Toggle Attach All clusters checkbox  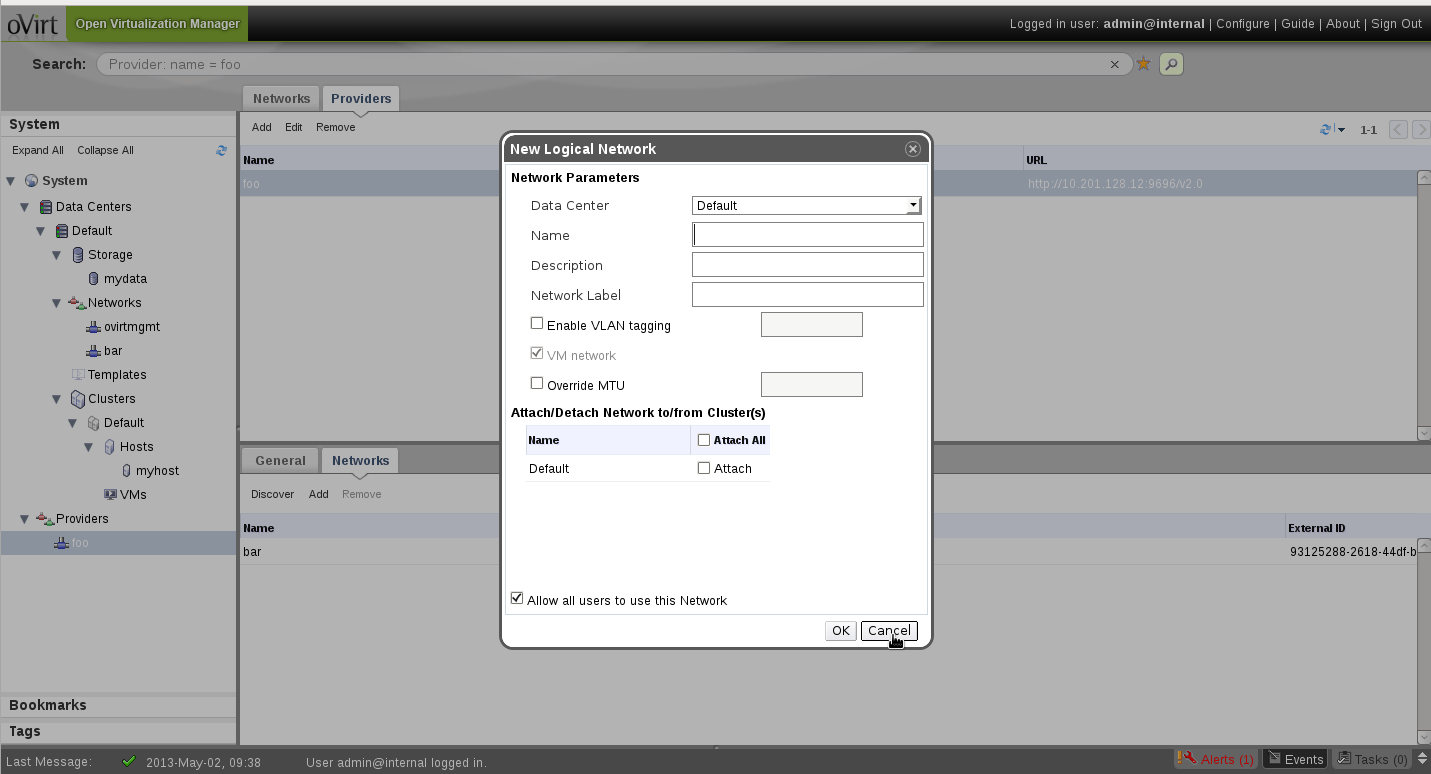(x=704, y=440)
